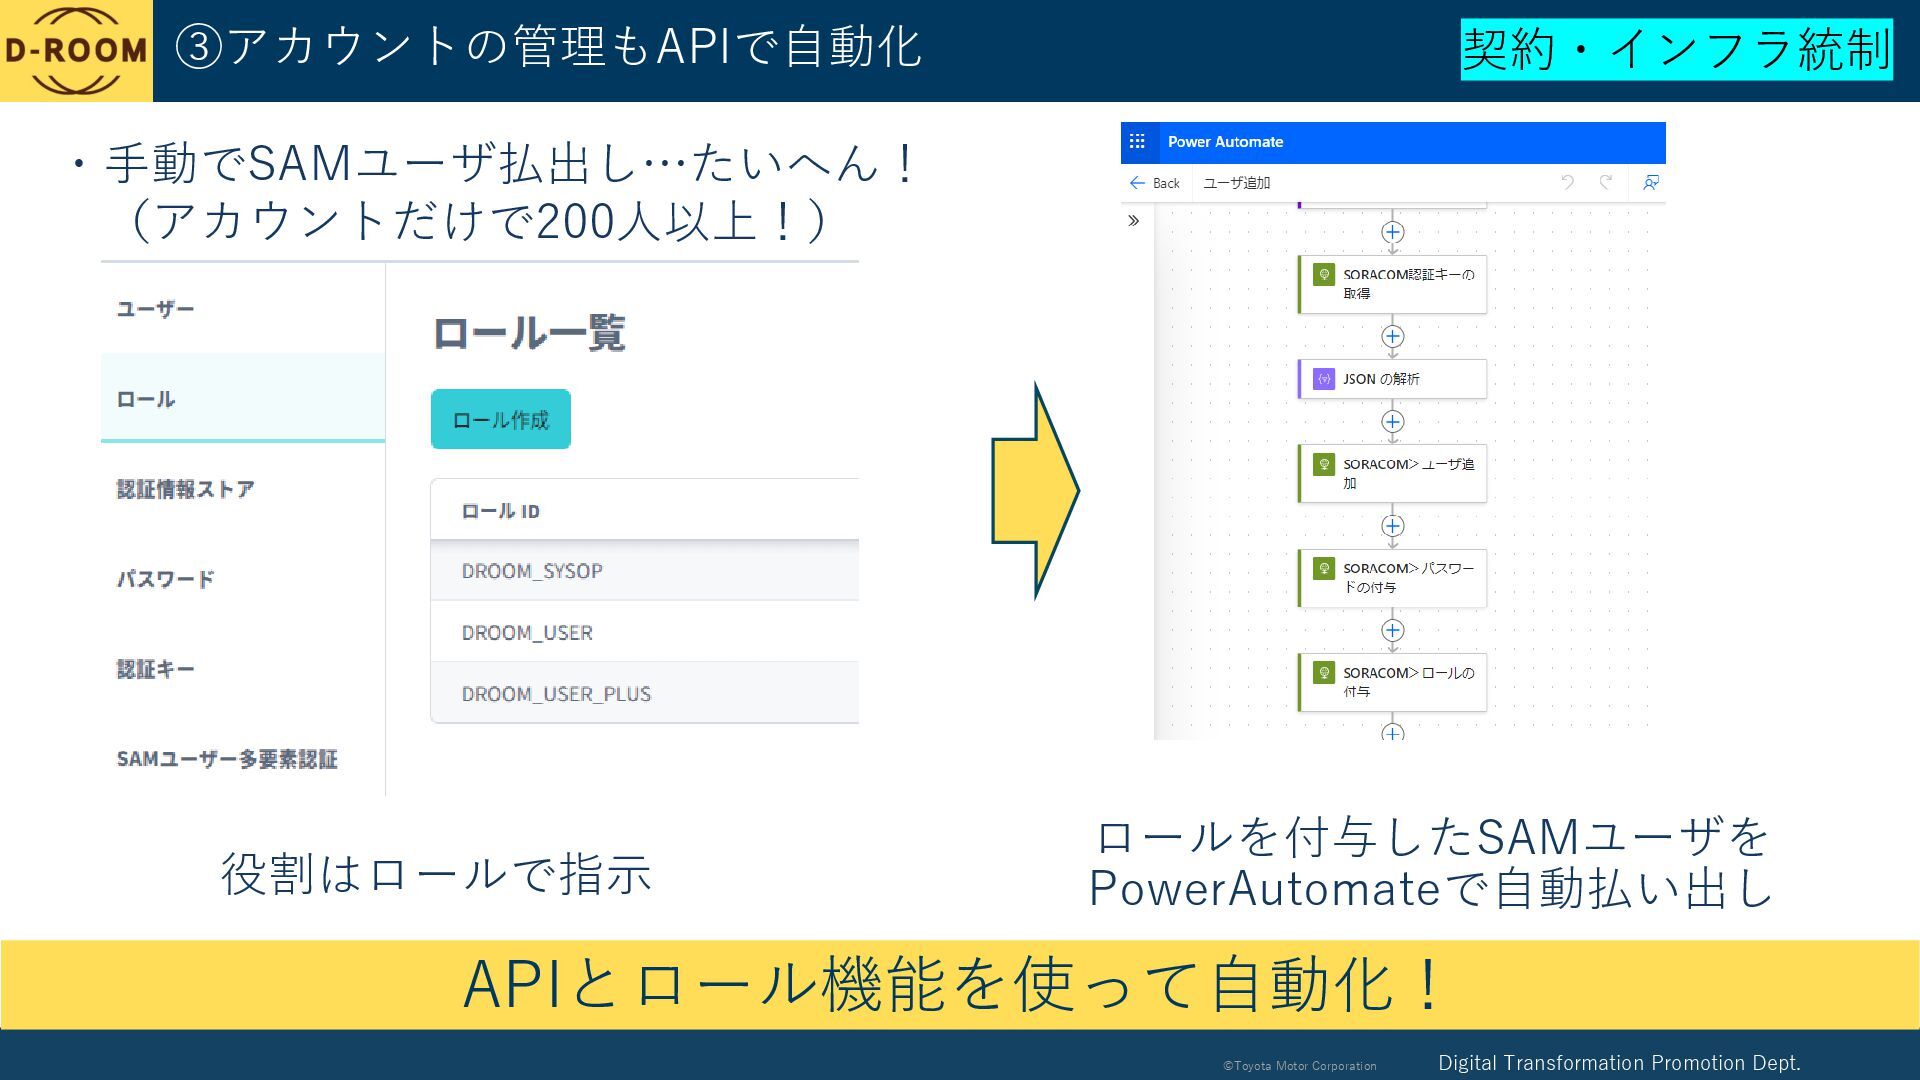Add step below SORACOM> パスワードの付与
This screenshot has width=1920, height=1080.
(x=1392, y=630)
